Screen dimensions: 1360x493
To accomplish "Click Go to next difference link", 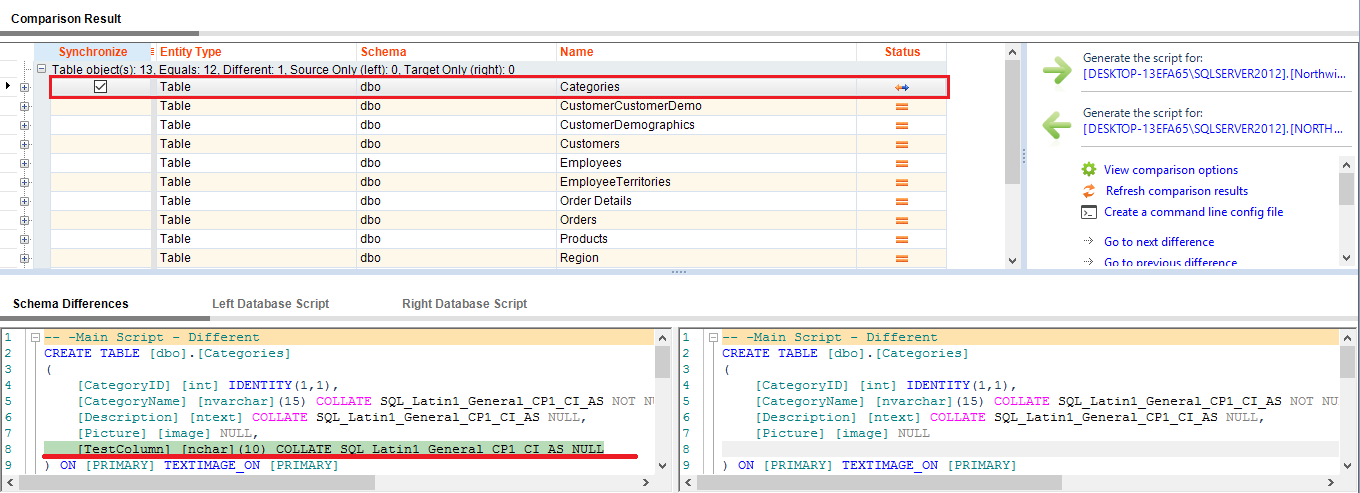I will (1159, 242).
